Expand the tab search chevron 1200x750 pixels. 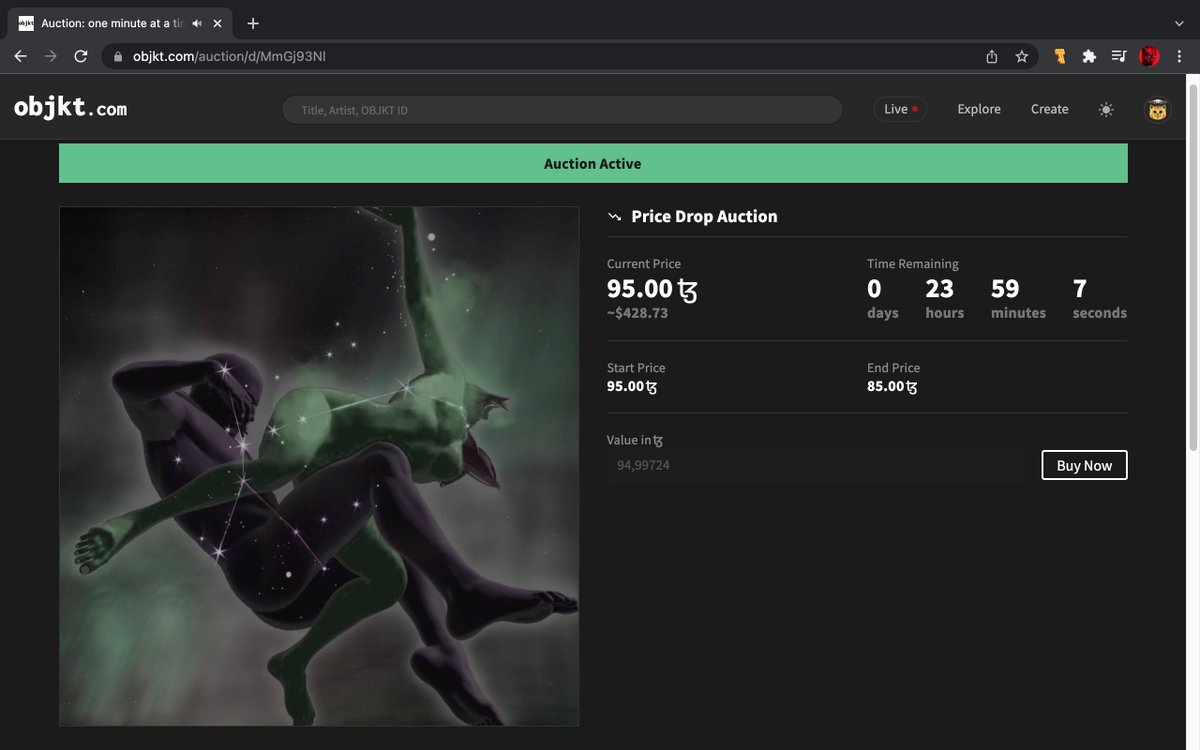pos(1179,23)
